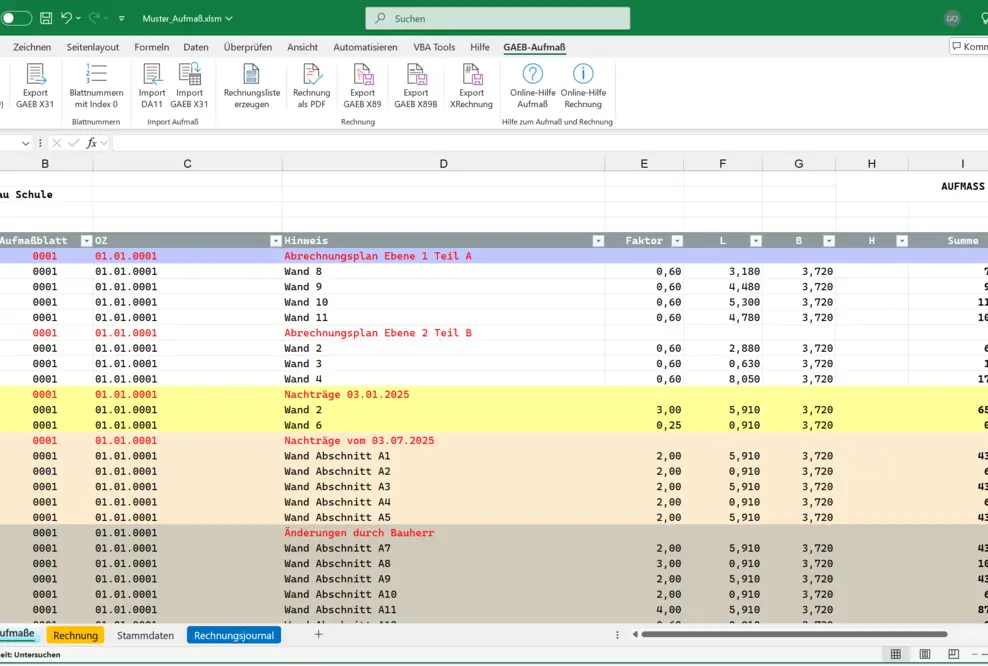
Task: Click the Save icon in title bar
Action: [46, 18]
